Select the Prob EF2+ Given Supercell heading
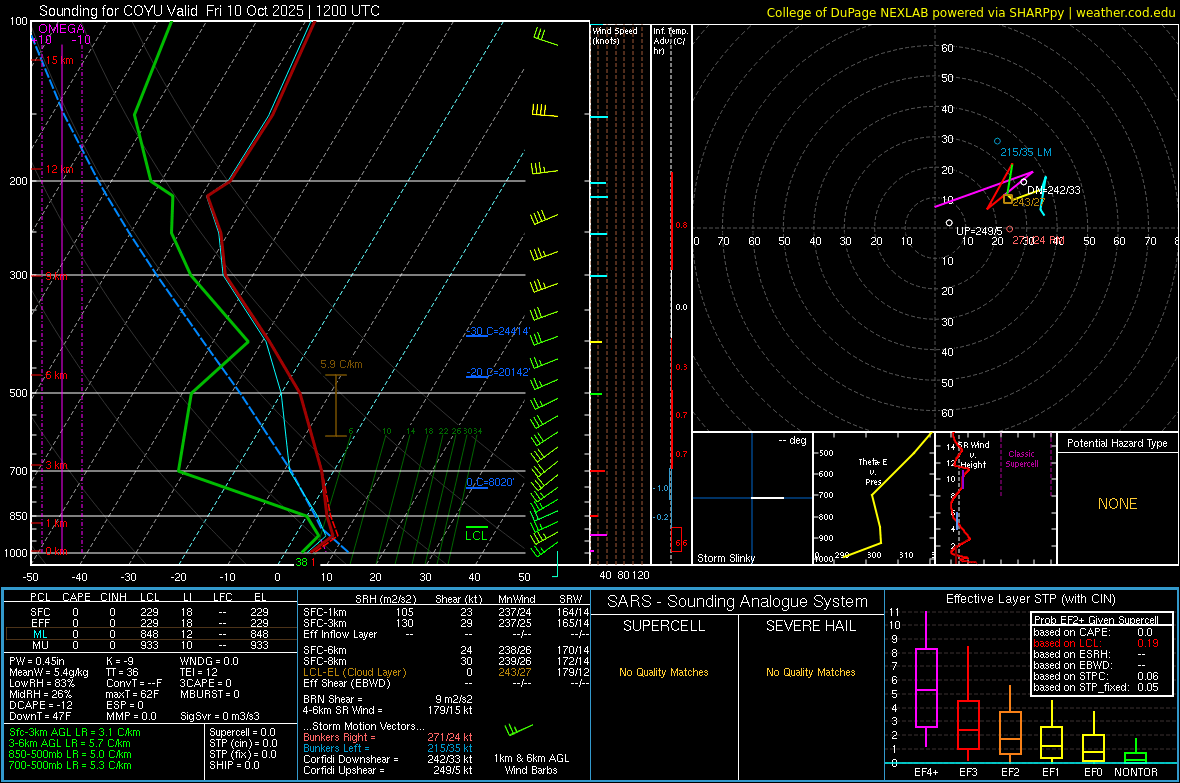1180x783 pixels. [1096, 620]
